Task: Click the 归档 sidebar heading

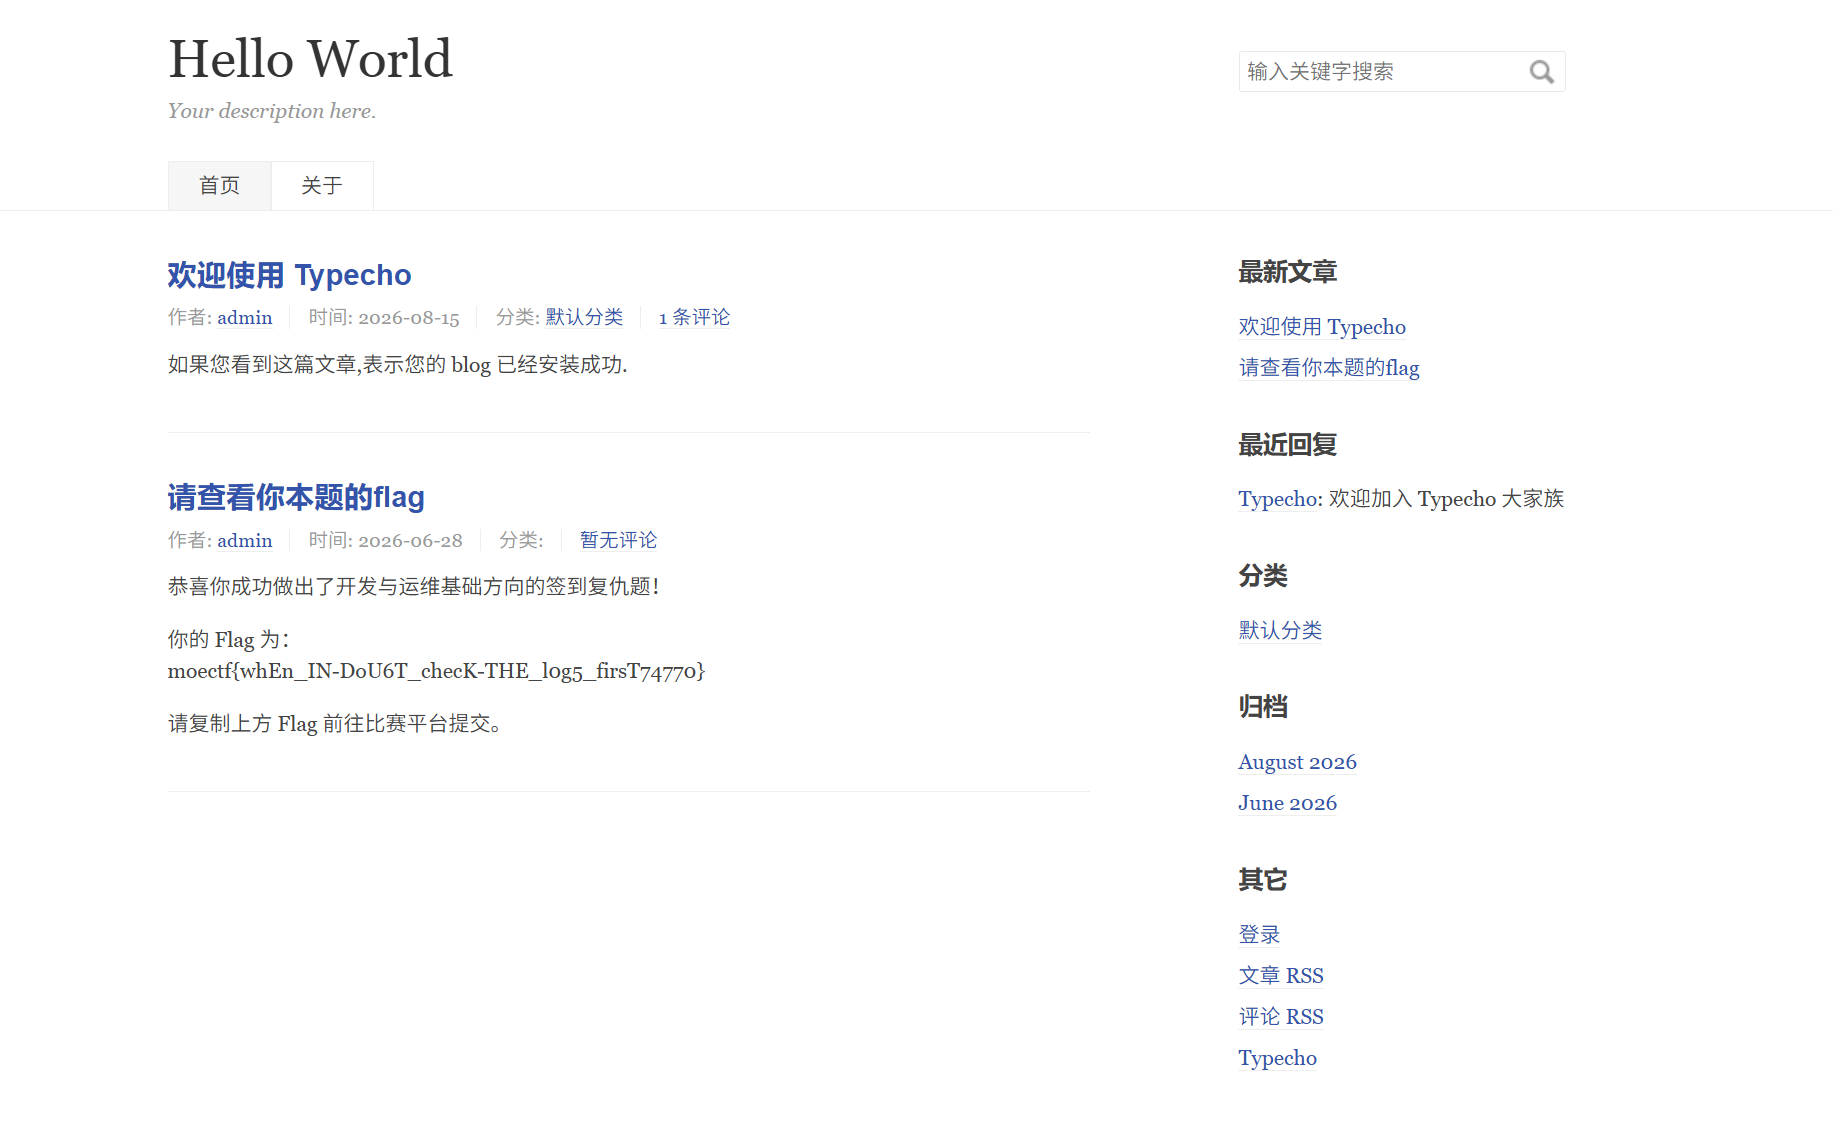Action: click(1263, 707)
